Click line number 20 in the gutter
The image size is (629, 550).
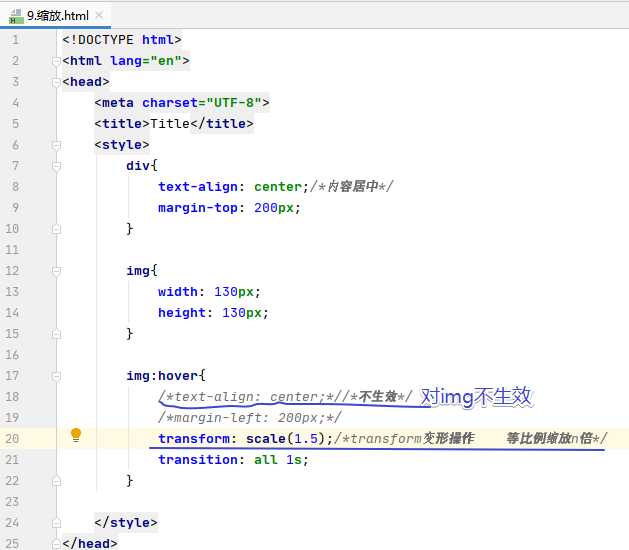pyautogui.click(x=12, y=438)
